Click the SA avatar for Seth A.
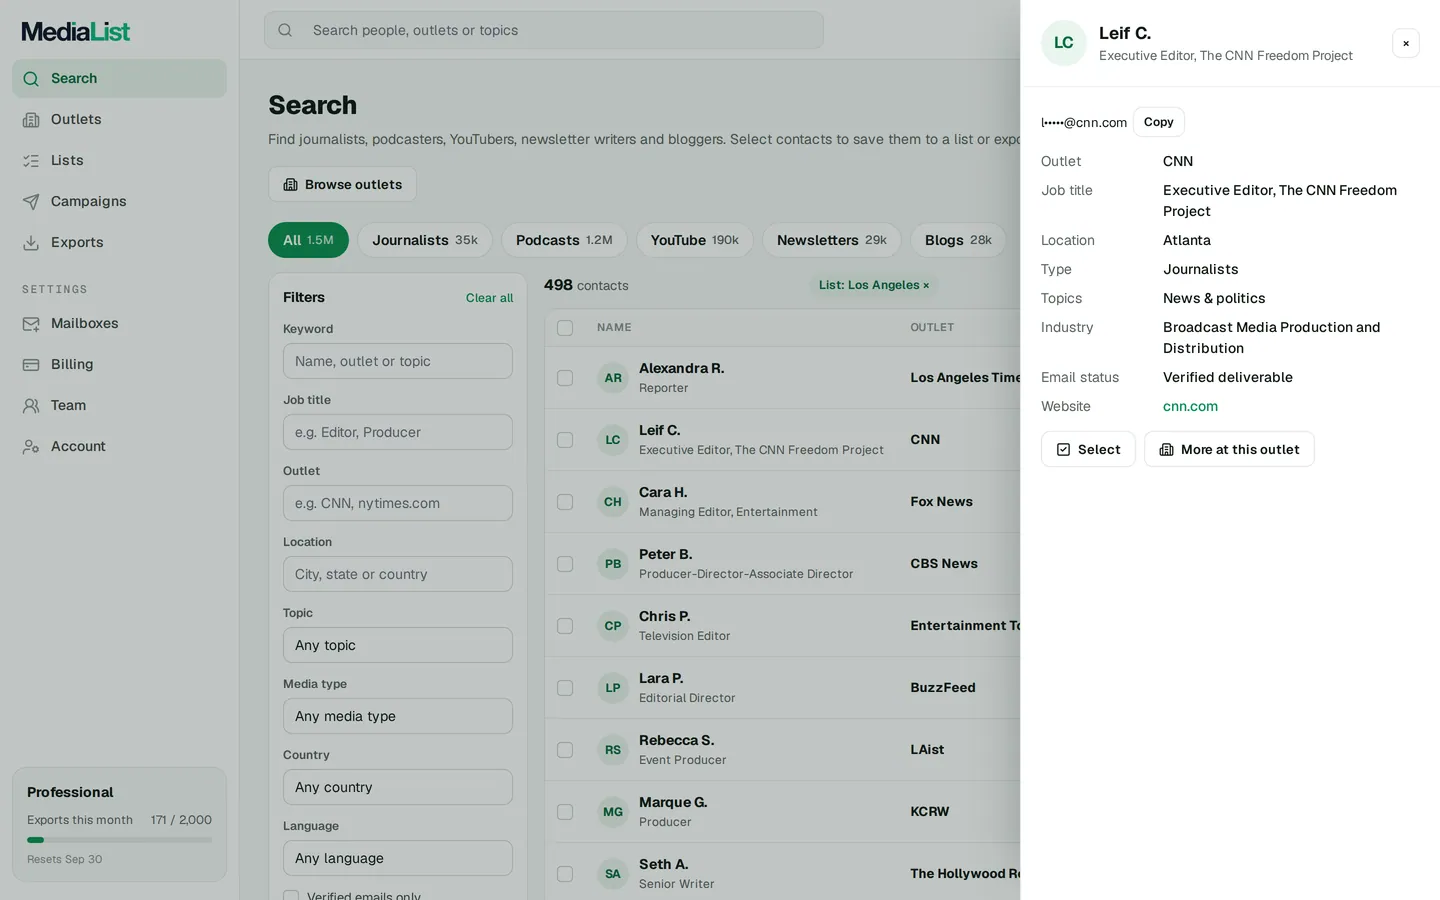Screen dimensions: 1440x900 pyautogui.click(x=613, y=874)
